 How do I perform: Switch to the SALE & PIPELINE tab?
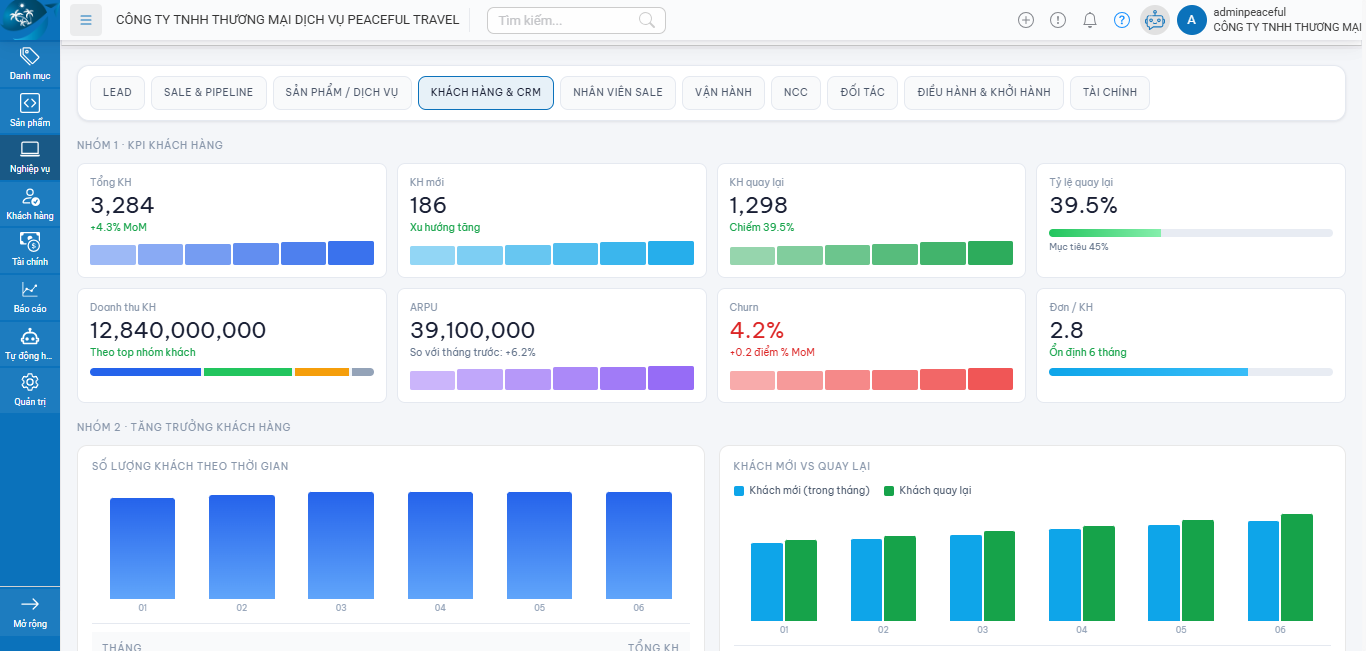point(208,92)
